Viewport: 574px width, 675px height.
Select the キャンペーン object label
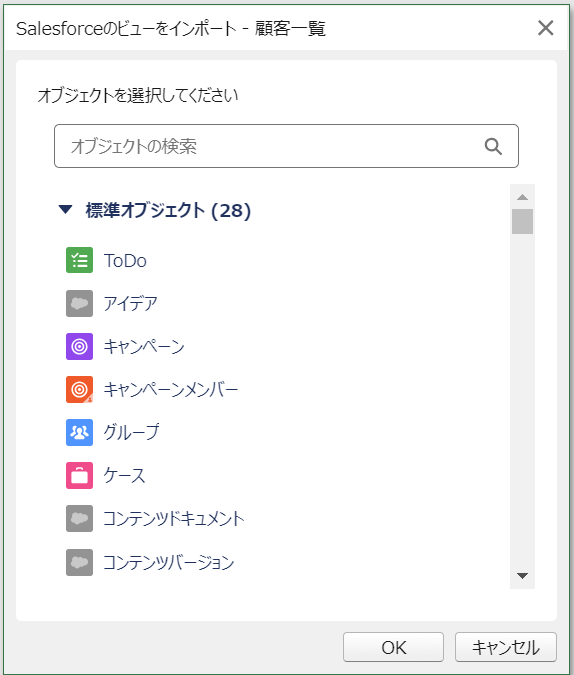click(x=144, y=347)
